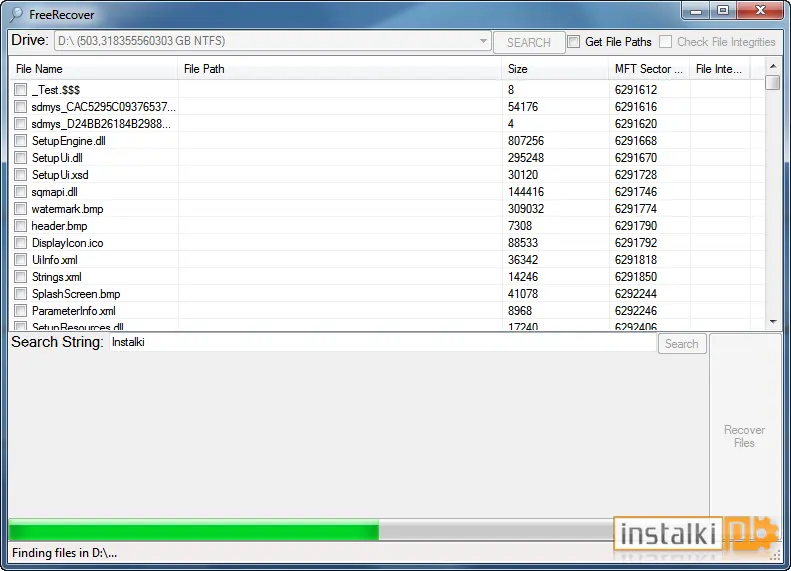Select the ParameterInfo.xml checkbox

(x=20, y=311)
